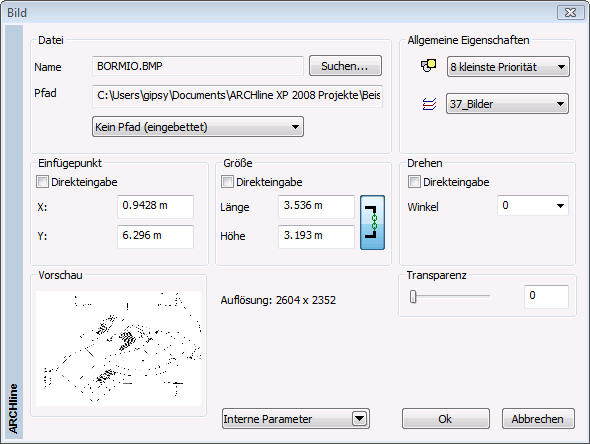The width and height of the screenshot is (590, 444).
Task: Enable Direkteingabe under Einfügepunkt
Action: coord(42,182)
